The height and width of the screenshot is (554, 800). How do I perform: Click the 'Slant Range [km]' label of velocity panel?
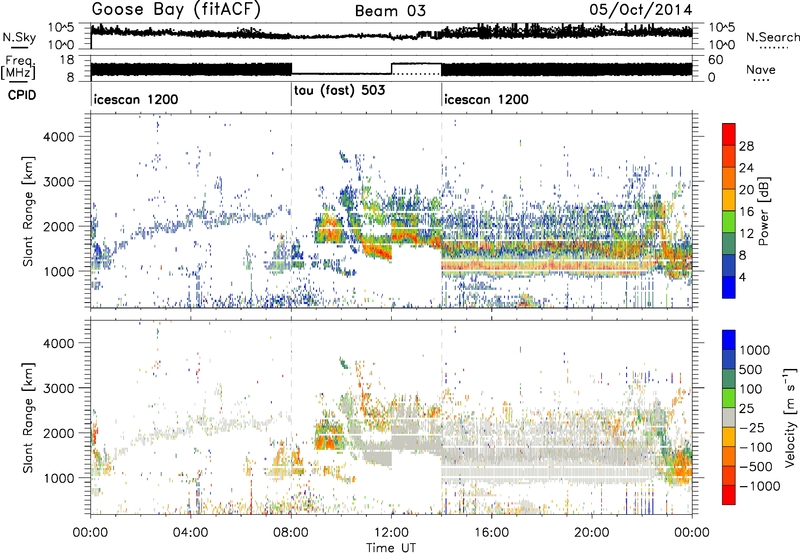coord(28,417)
